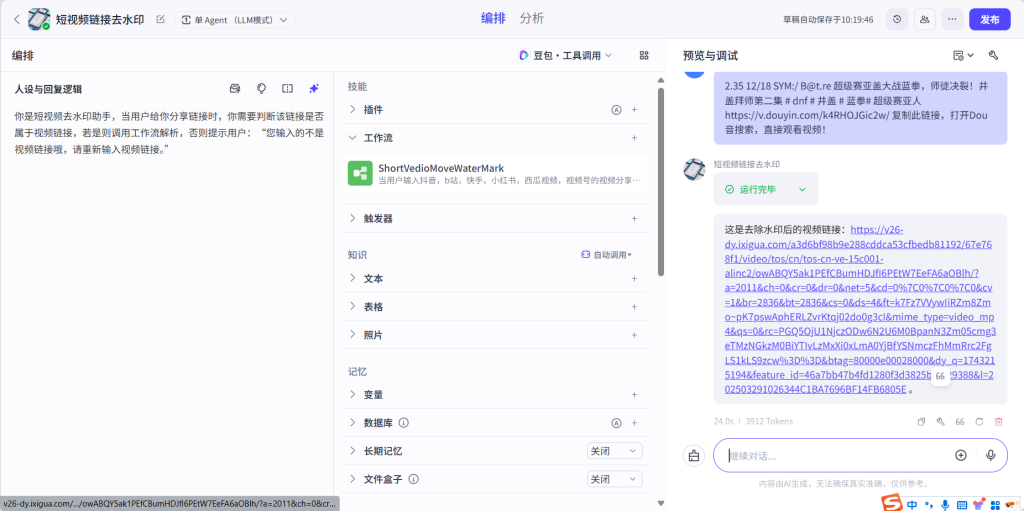Expand the 表格 knowledge section
The width and height of the screenshot is (1024, 511).
click(353, 306)
